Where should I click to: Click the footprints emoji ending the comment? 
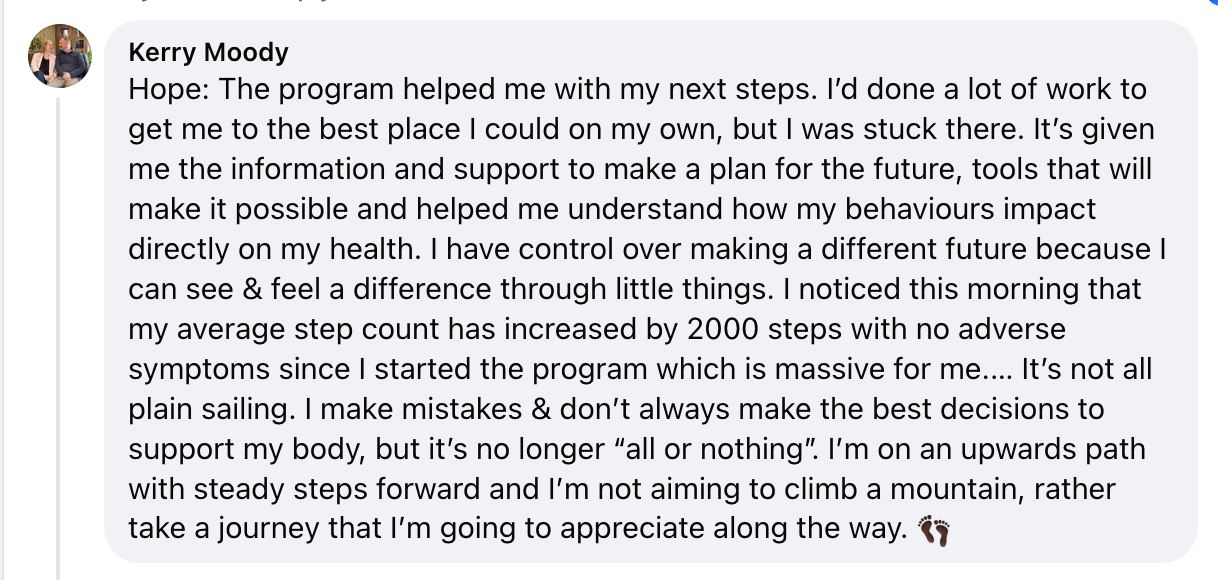933,530
